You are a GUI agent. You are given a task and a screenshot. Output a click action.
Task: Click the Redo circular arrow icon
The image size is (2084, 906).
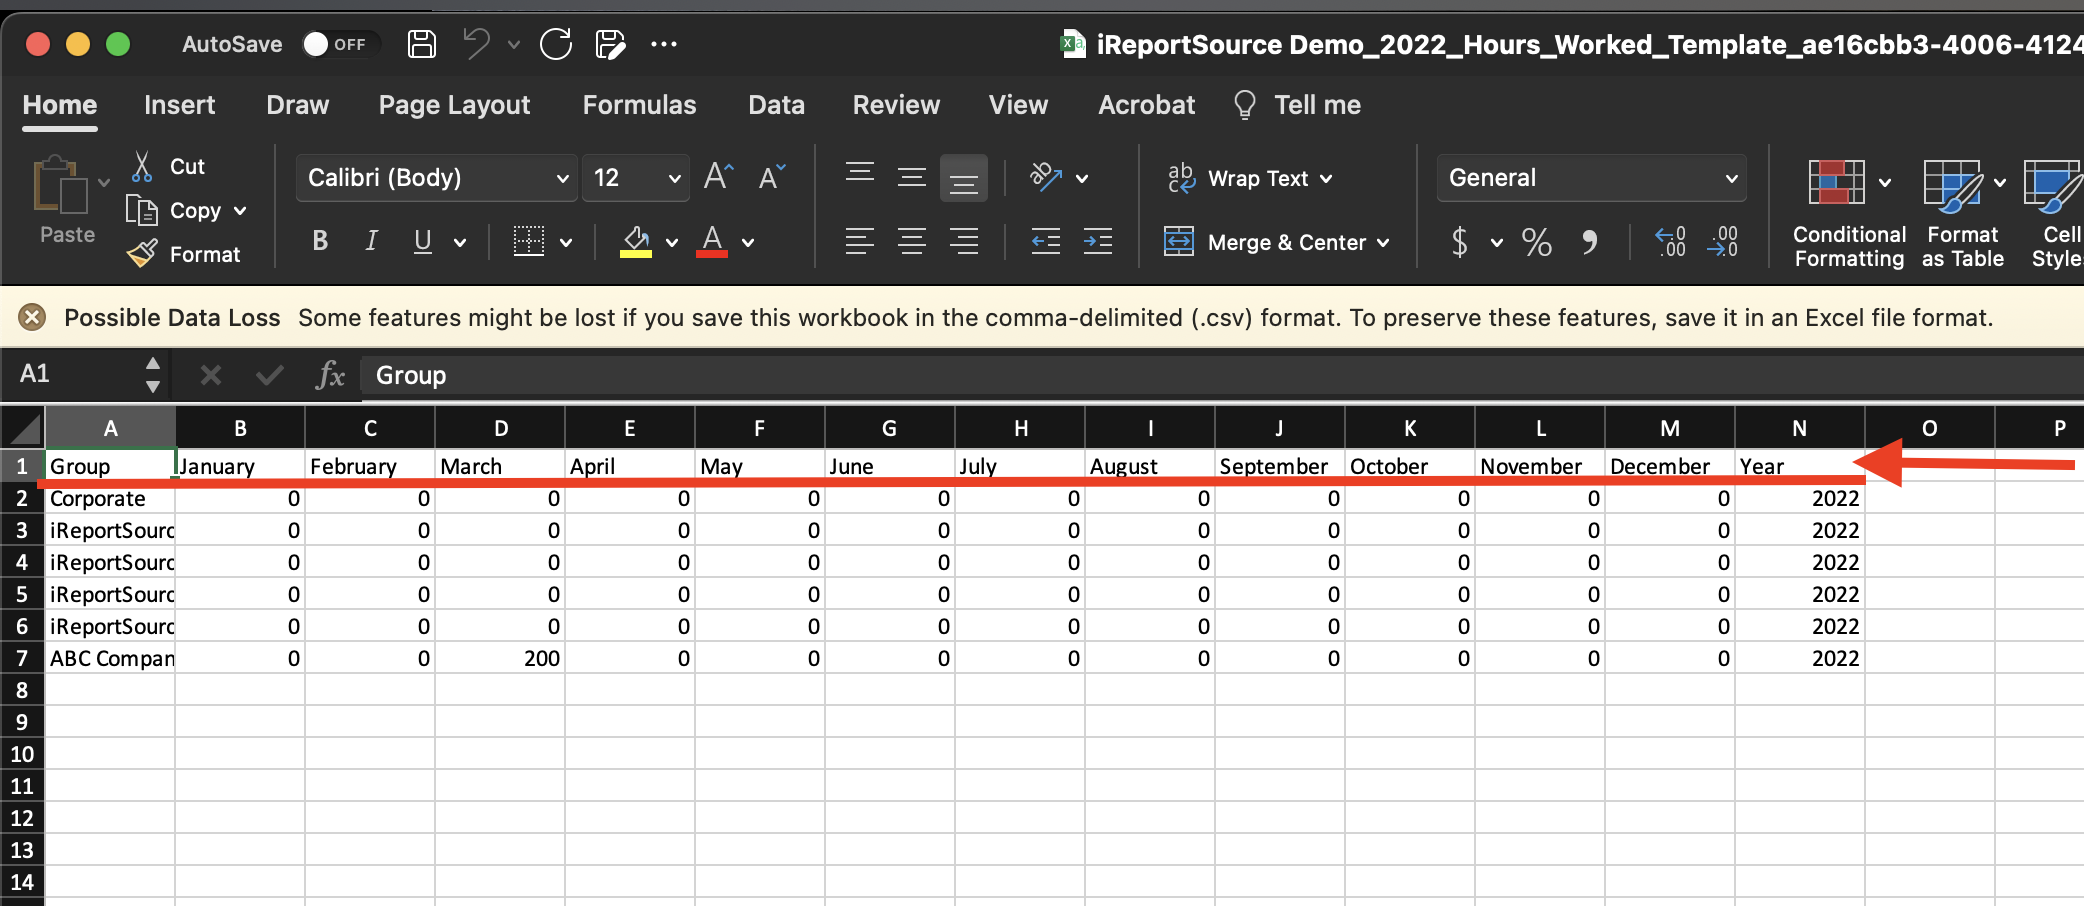tap(556, 44)
